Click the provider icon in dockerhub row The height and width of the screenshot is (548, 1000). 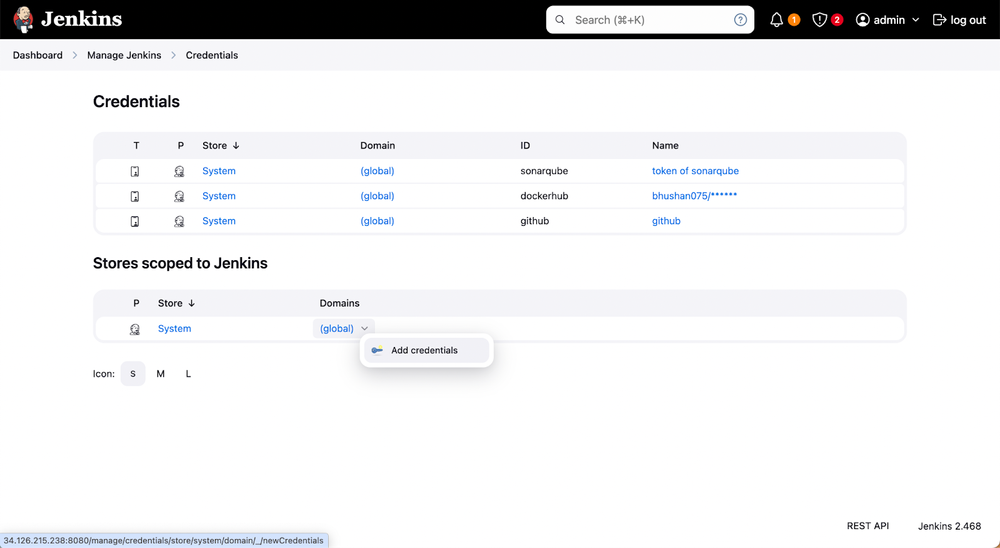pyautogui.click(x=179, y=196)
